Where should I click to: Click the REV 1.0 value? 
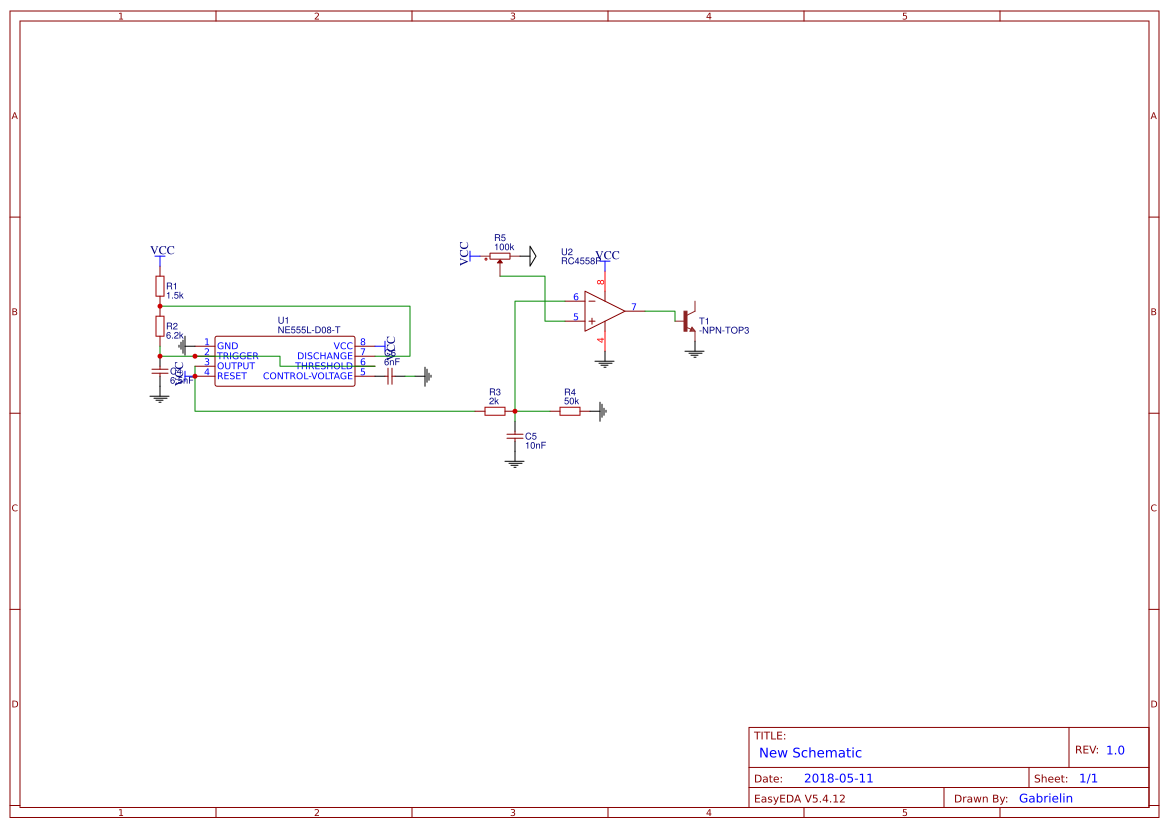tap(1115, 750)
